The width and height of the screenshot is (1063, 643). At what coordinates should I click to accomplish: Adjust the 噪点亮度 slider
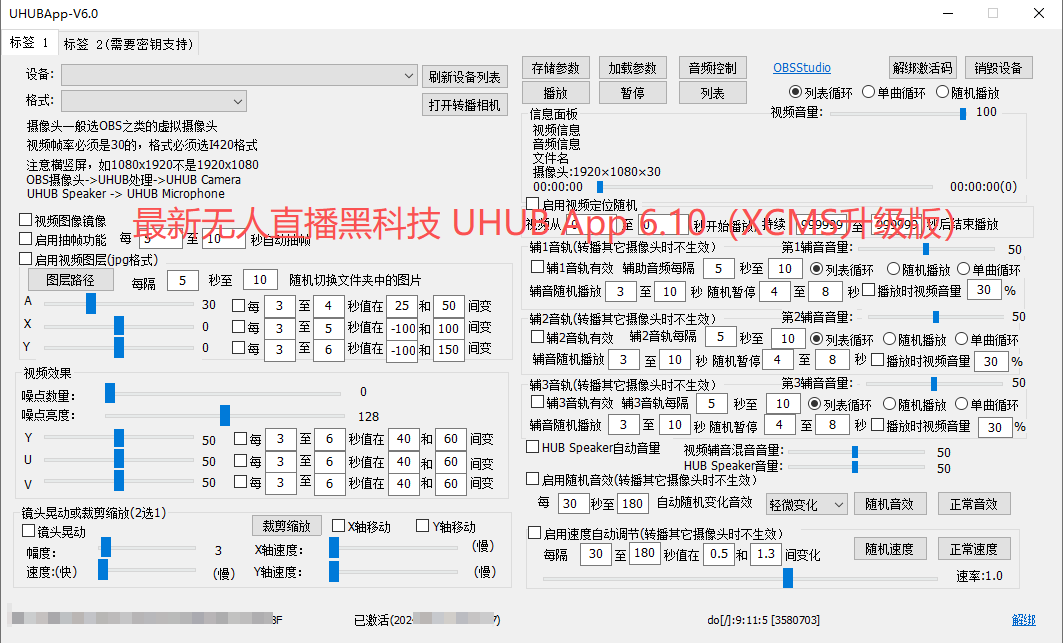point(224,414)
